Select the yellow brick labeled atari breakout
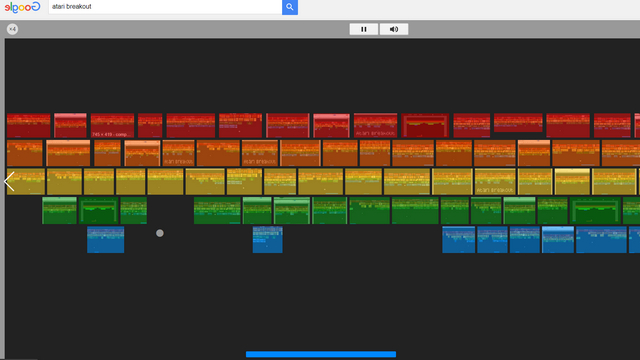640x360 pixels. [x=495, y=182]
